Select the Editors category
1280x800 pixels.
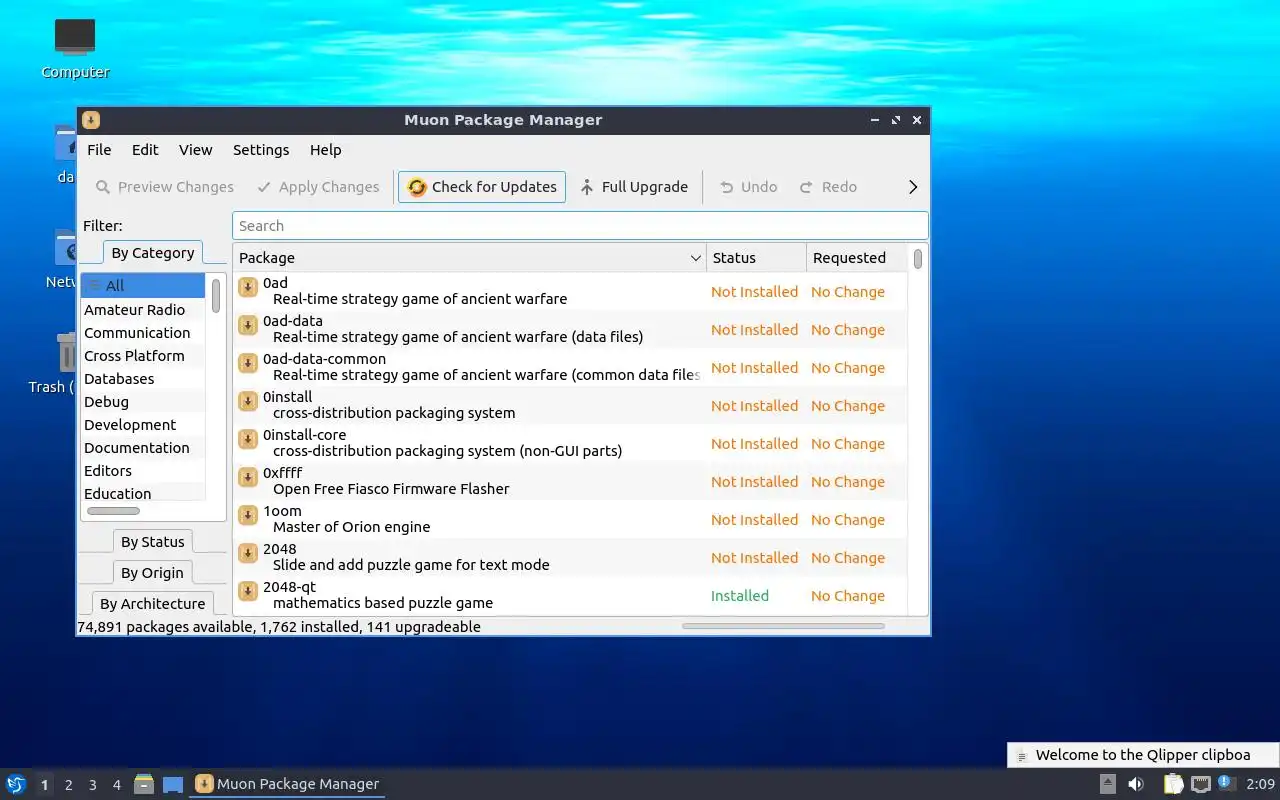pyautogui.click(x=143, y=471)
